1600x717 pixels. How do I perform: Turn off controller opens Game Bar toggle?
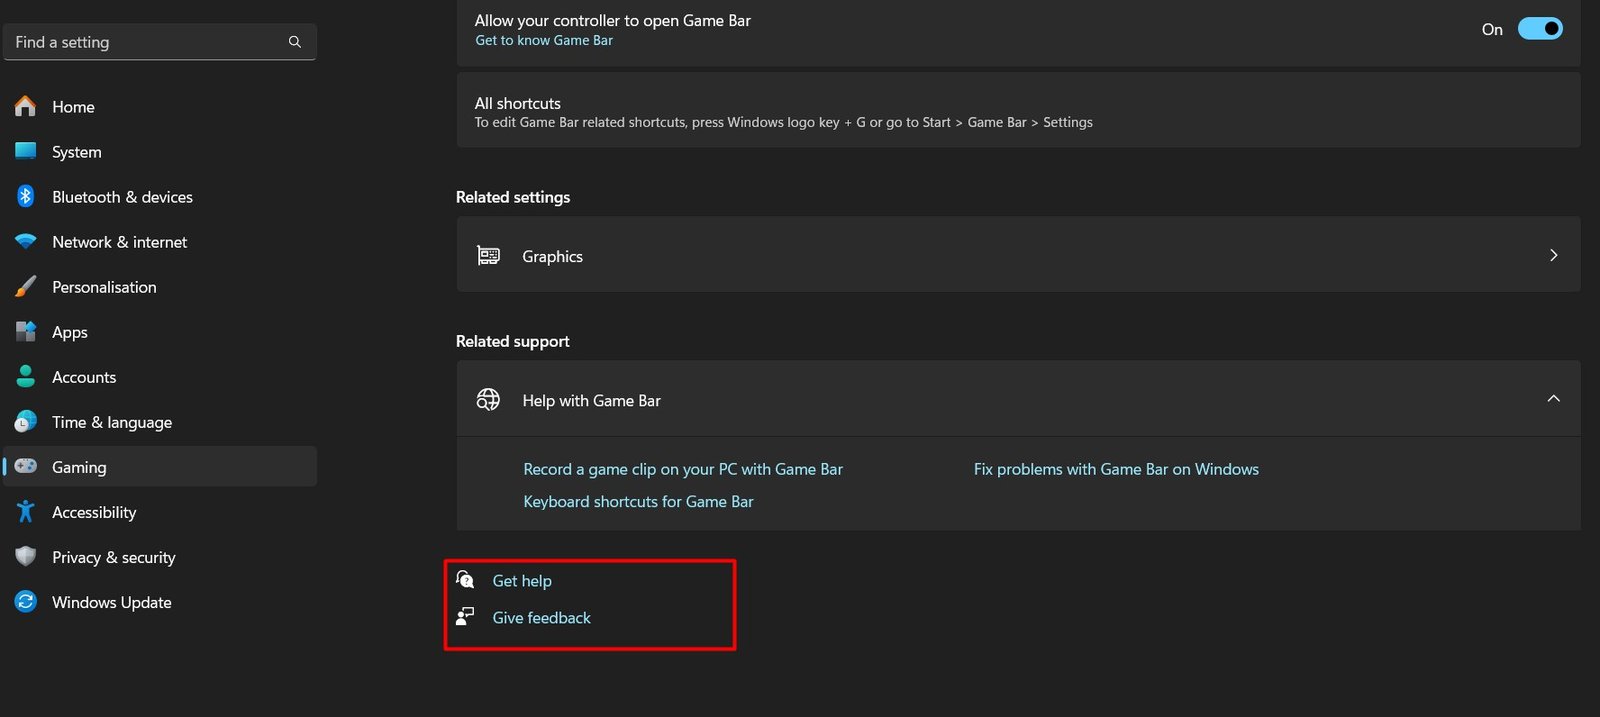1540,29
